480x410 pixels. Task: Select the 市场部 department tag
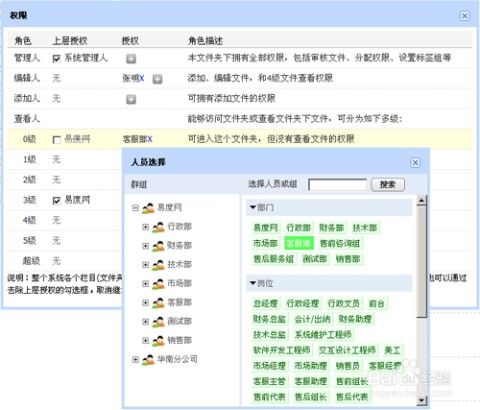point(265,243)
